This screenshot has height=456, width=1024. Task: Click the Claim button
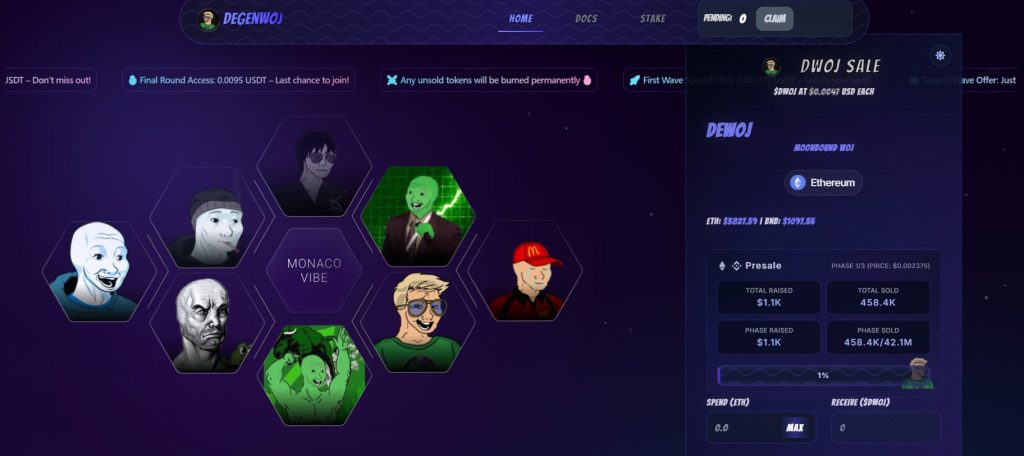coord(775,19)
